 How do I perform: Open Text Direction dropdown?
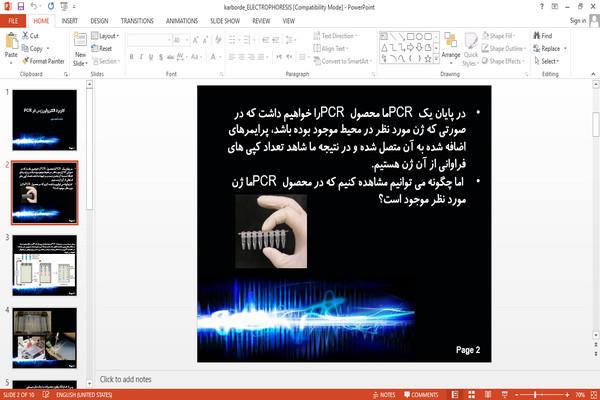[336, 36]
